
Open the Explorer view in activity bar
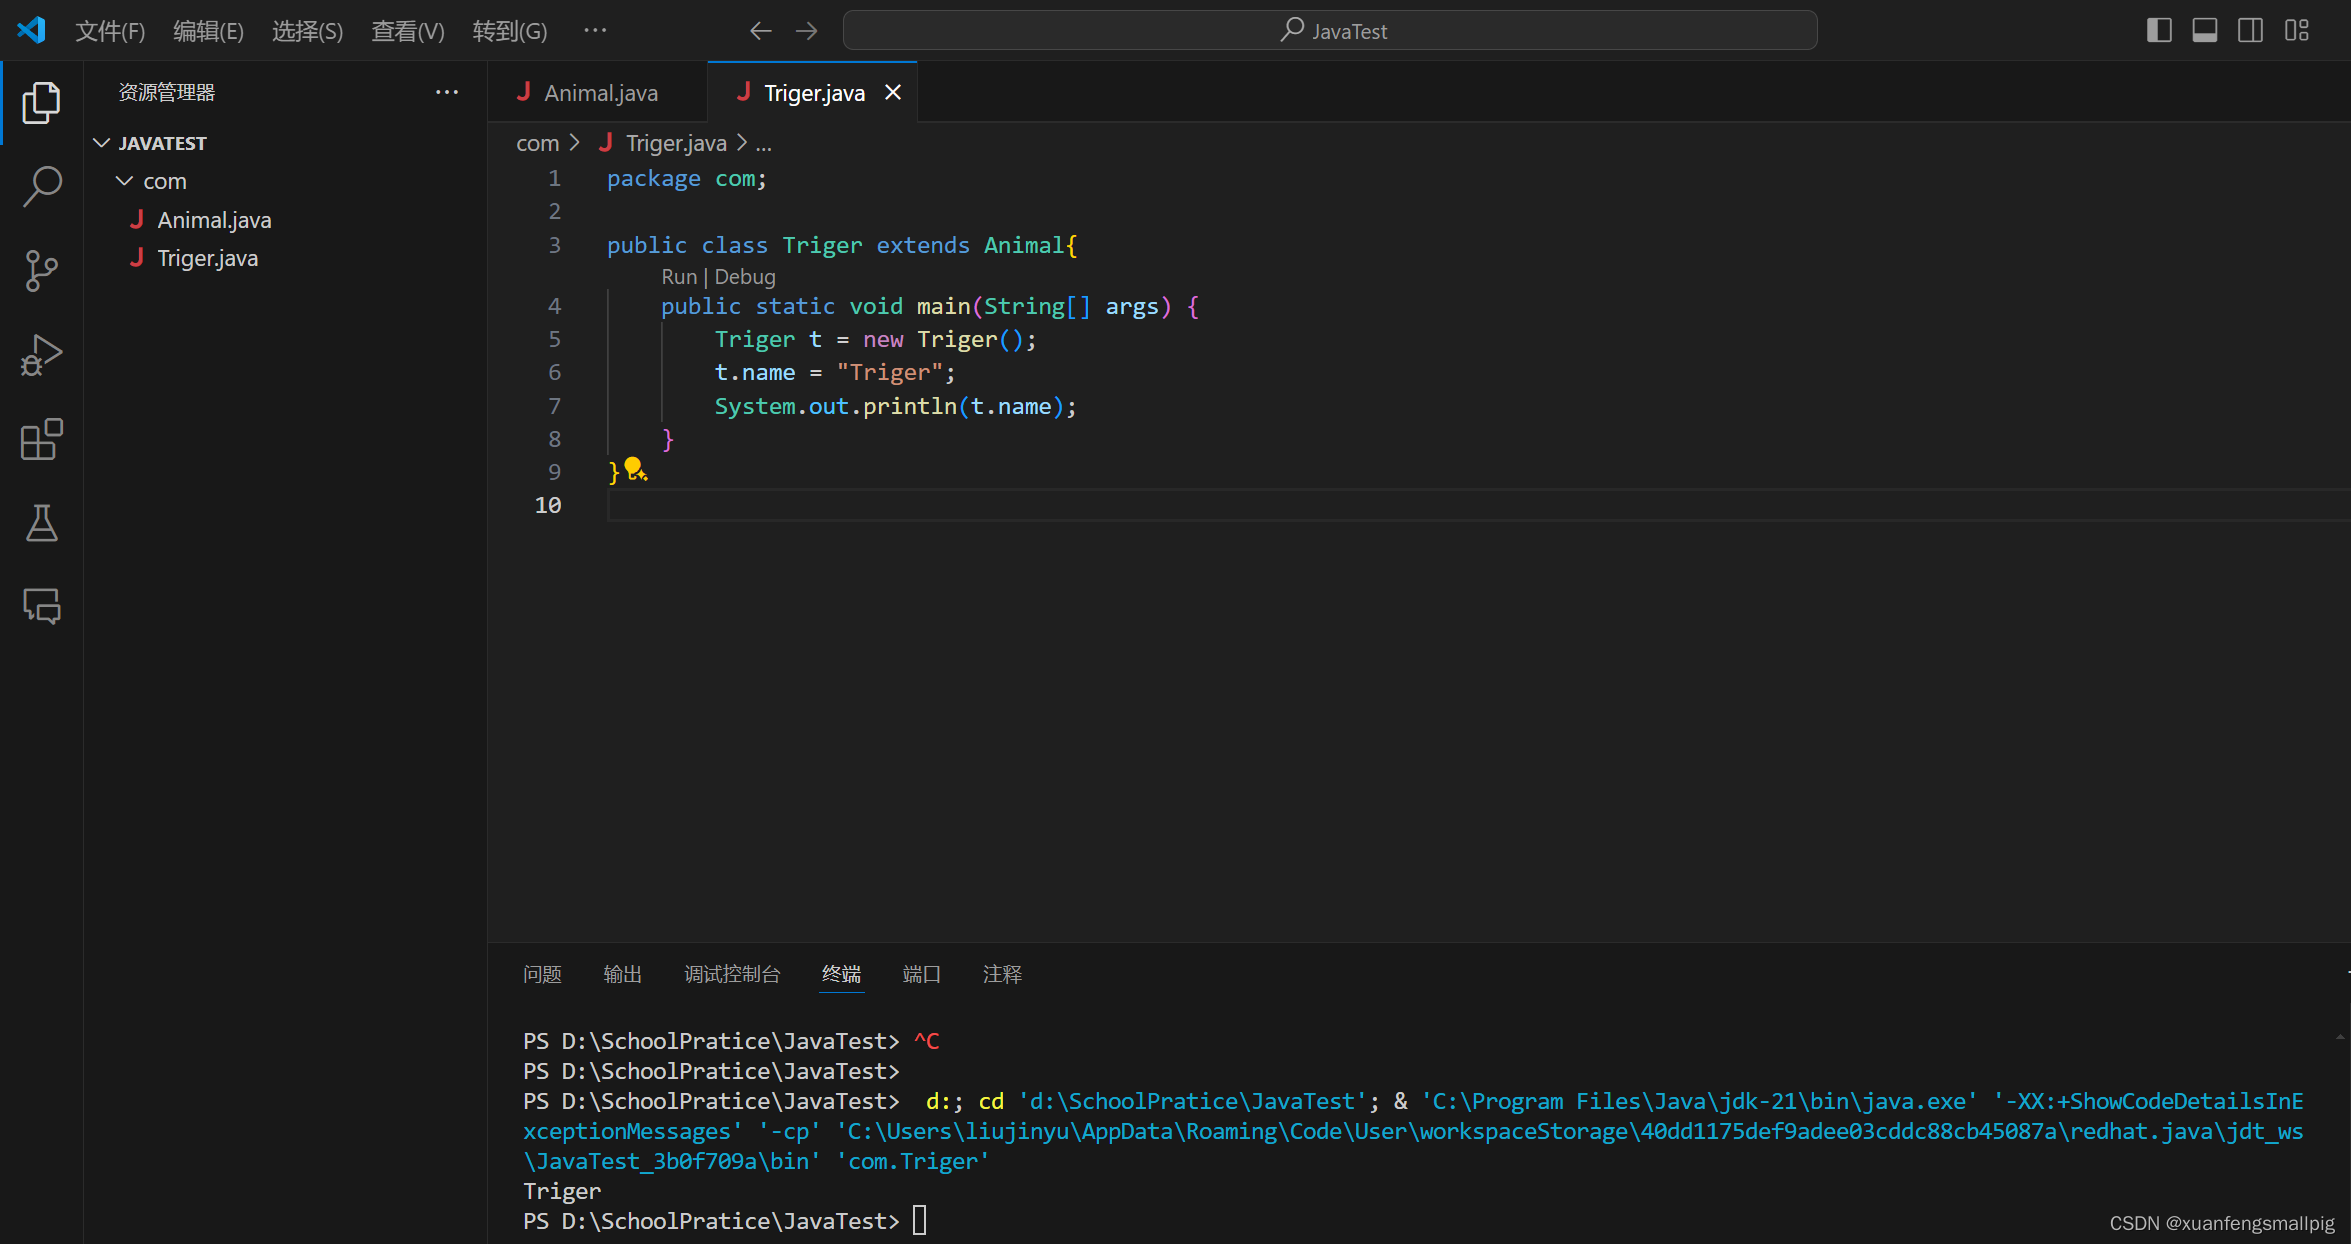(41, 103)
